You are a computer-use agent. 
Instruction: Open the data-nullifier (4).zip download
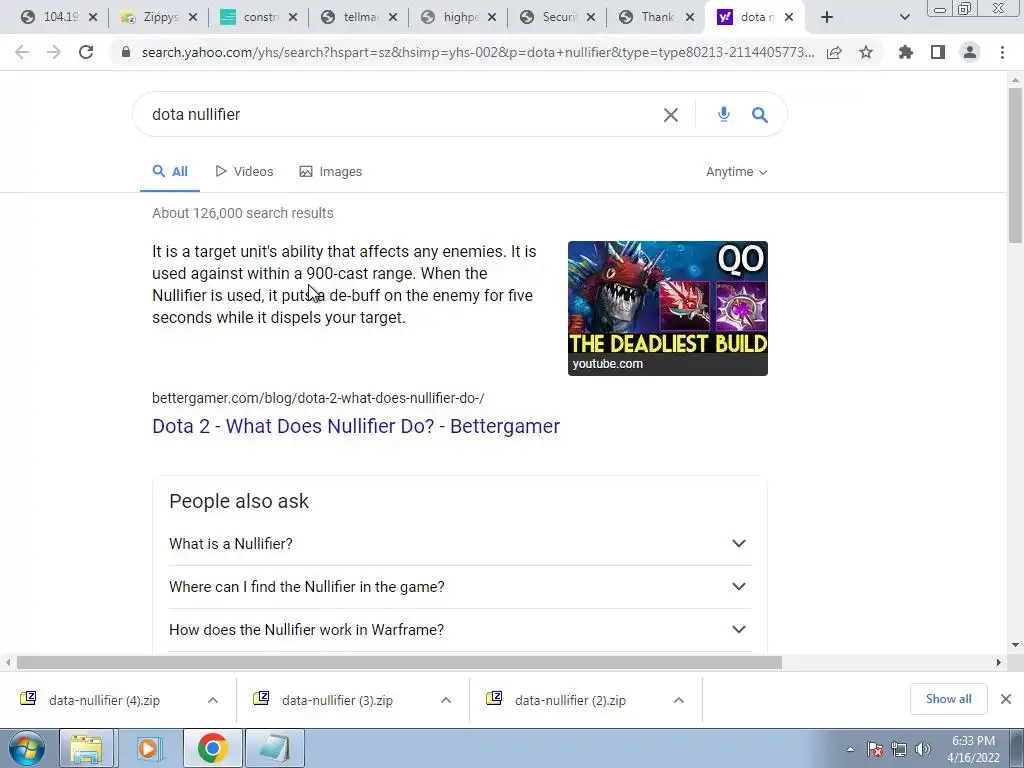[104, 700]
